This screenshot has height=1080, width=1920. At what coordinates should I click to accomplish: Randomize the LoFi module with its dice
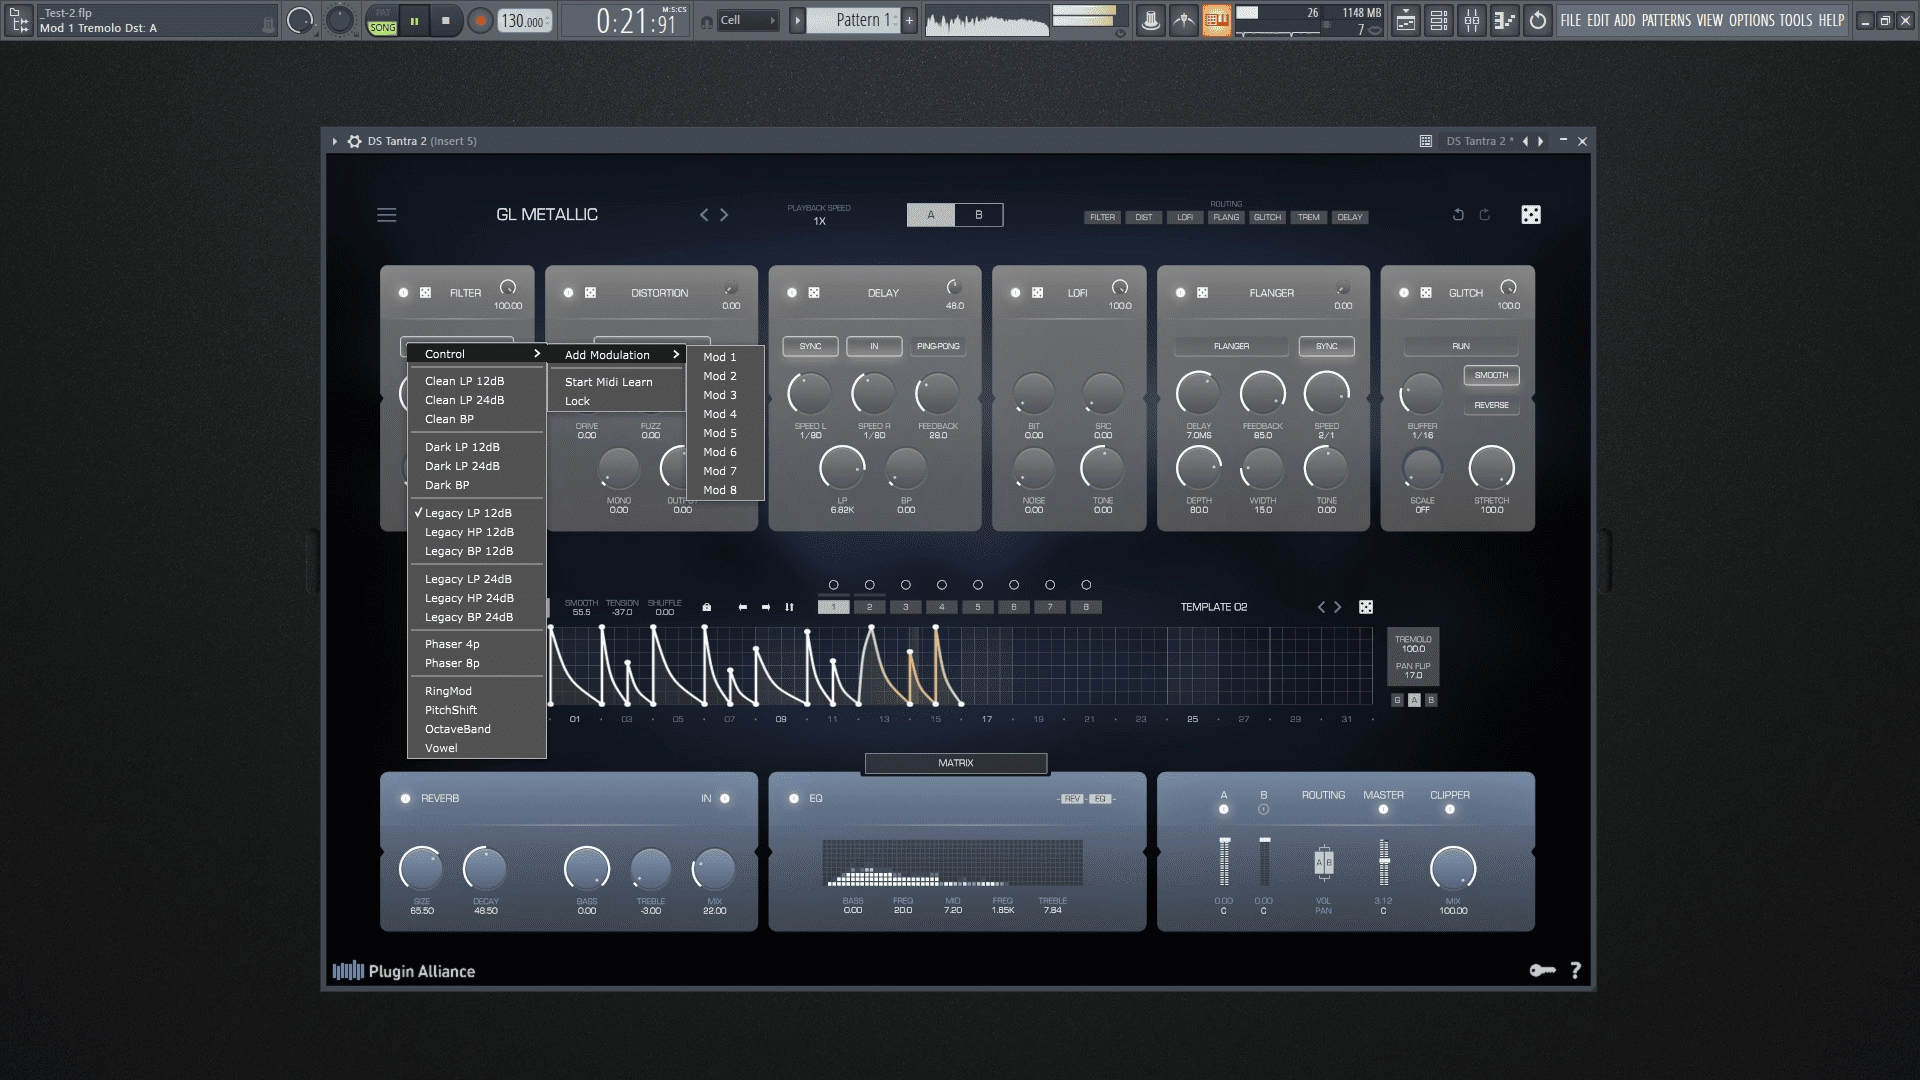click(1037, 293)
